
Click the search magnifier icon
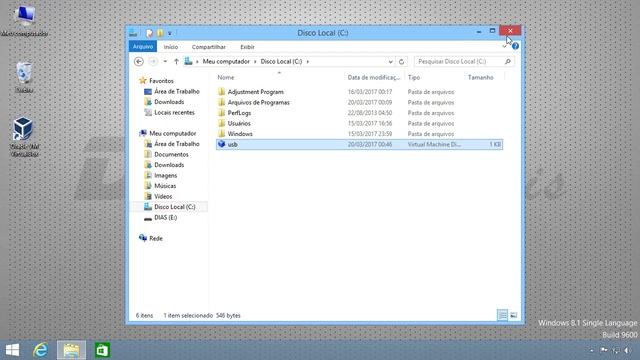point(507,61)
